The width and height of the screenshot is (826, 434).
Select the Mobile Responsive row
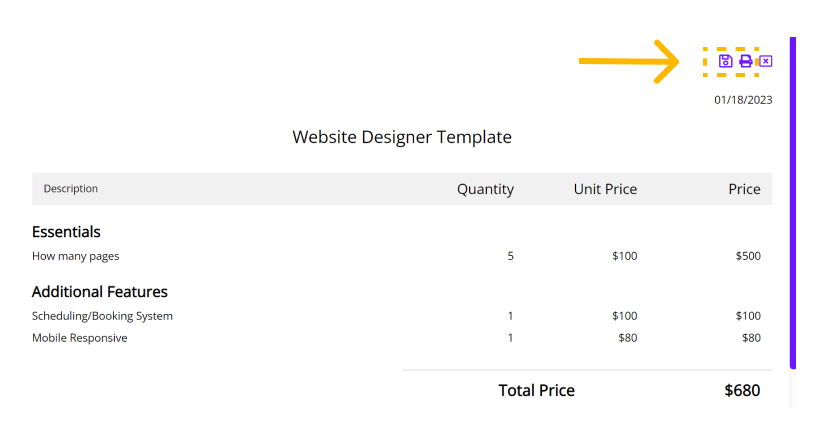click(396, 338)
